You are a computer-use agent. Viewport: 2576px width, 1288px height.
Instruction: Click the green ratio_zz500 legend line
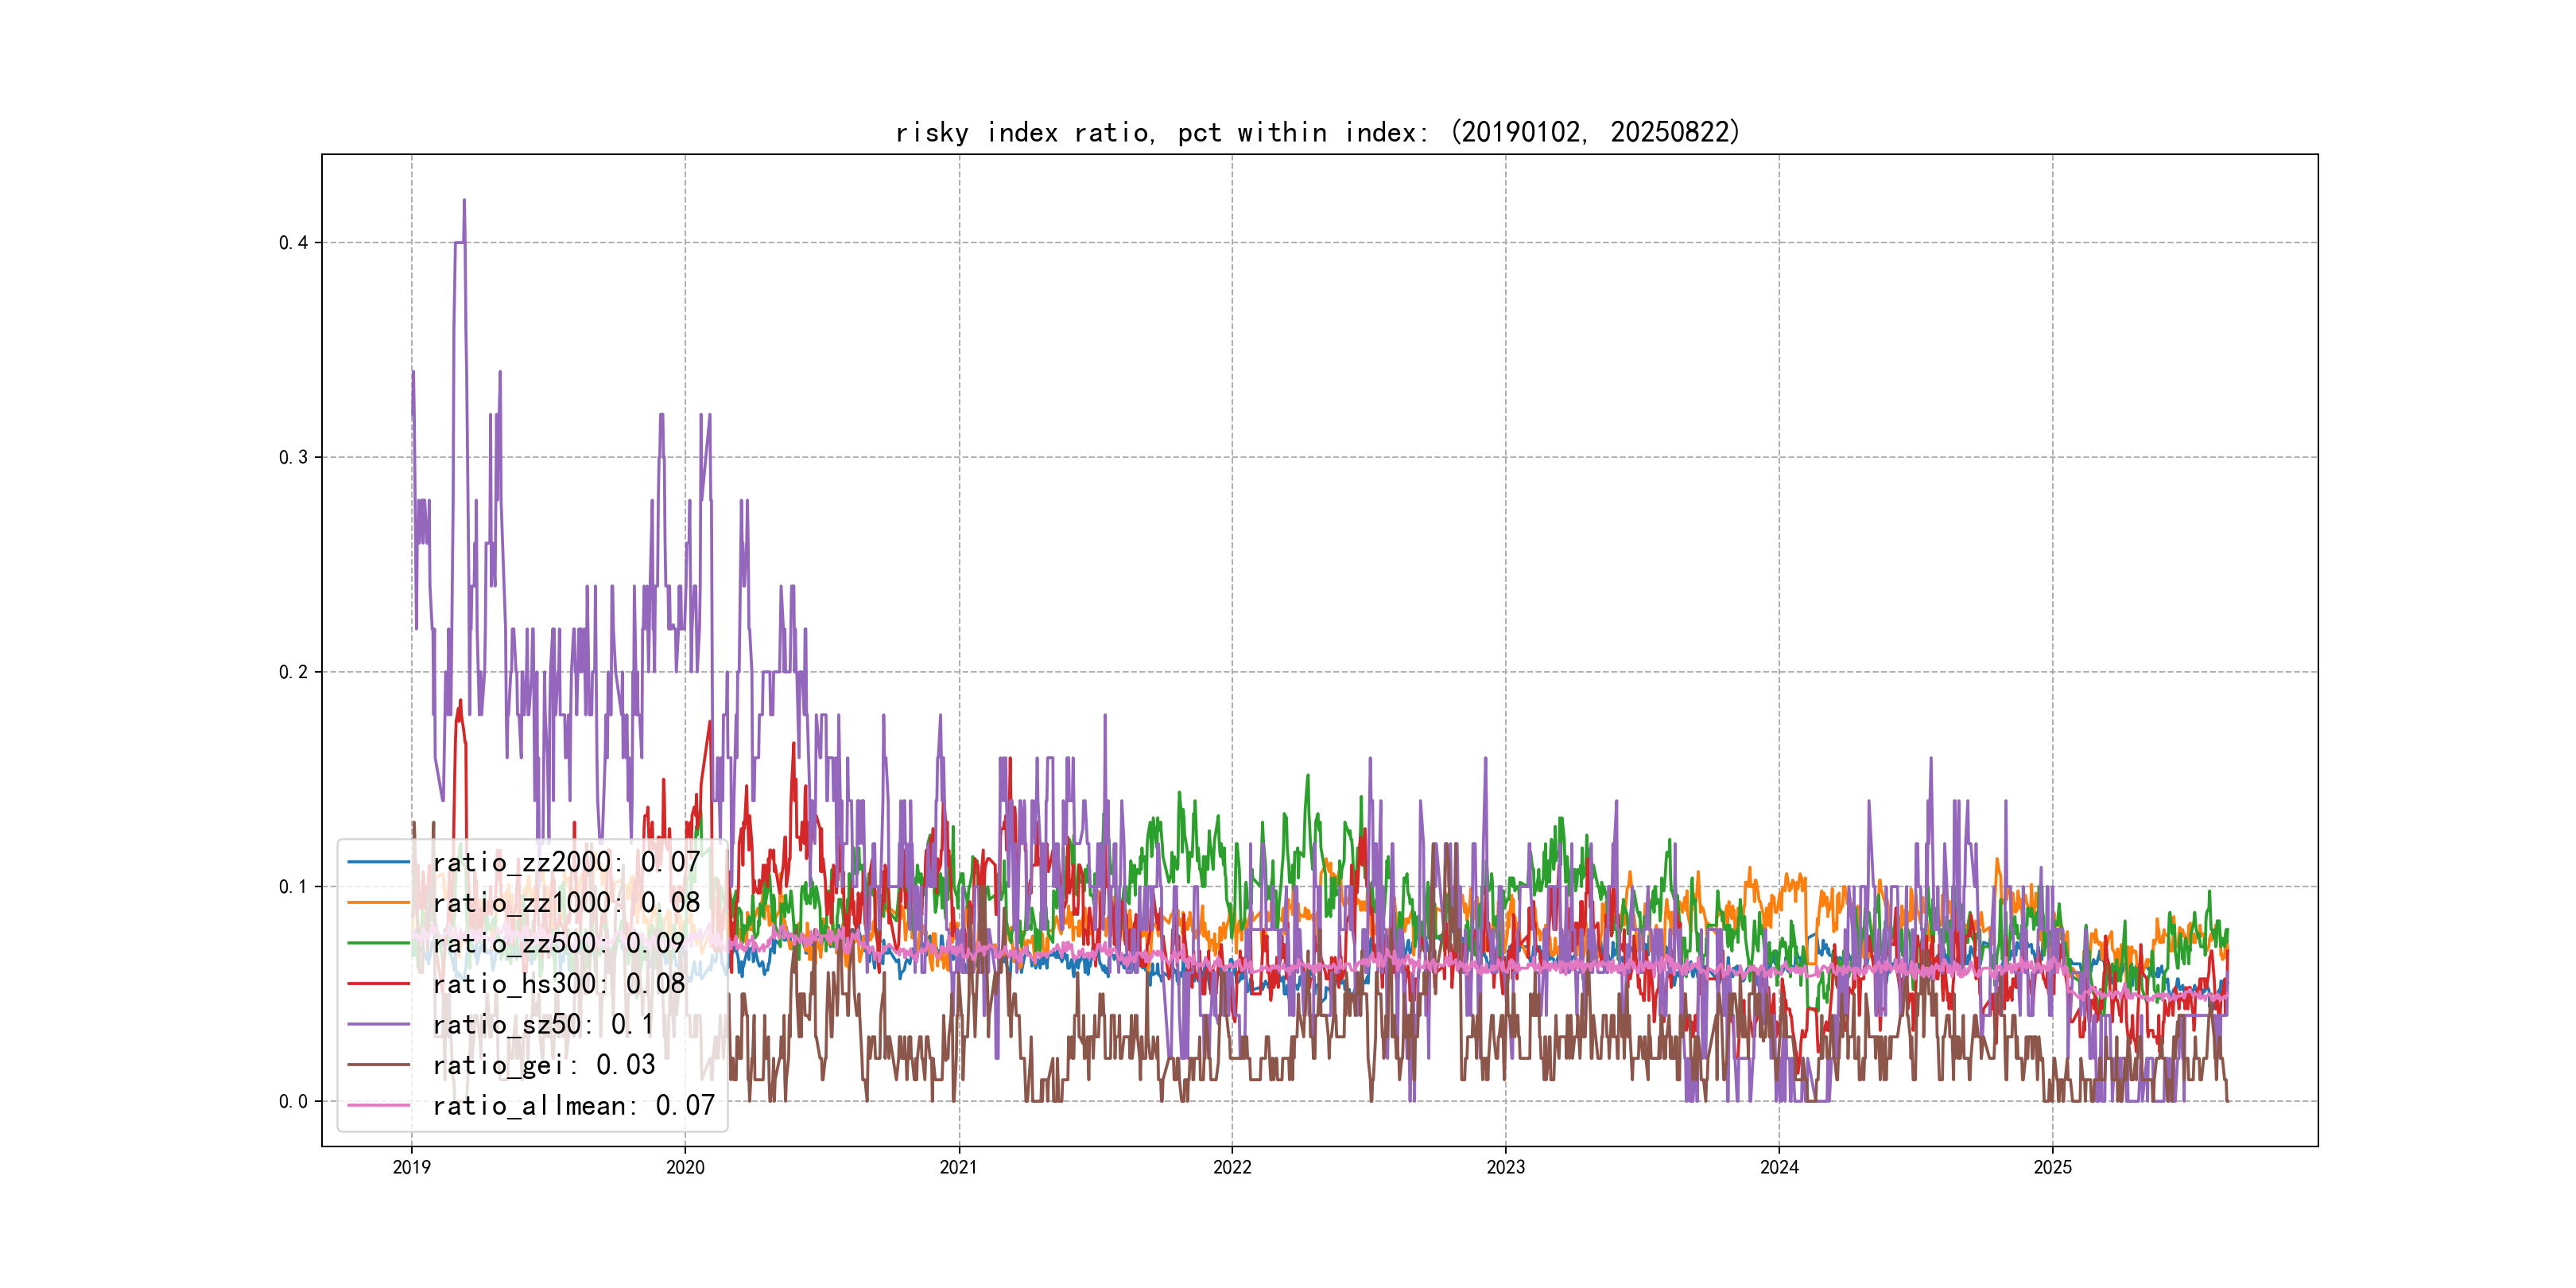(x=378, y=943)
